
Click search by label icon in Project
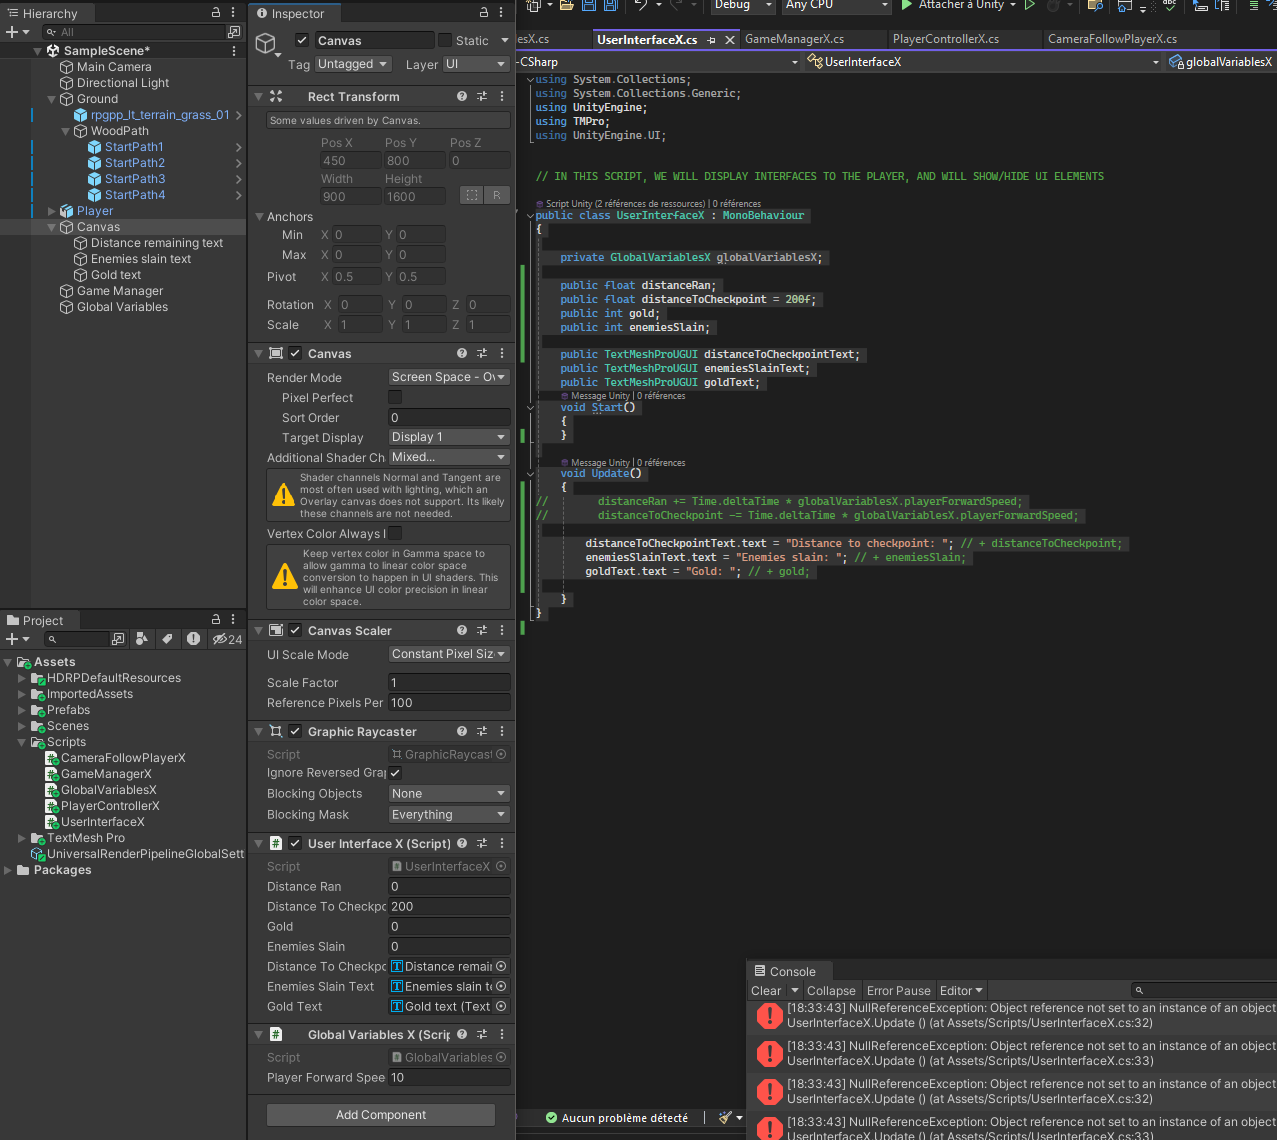pos(167,639)
